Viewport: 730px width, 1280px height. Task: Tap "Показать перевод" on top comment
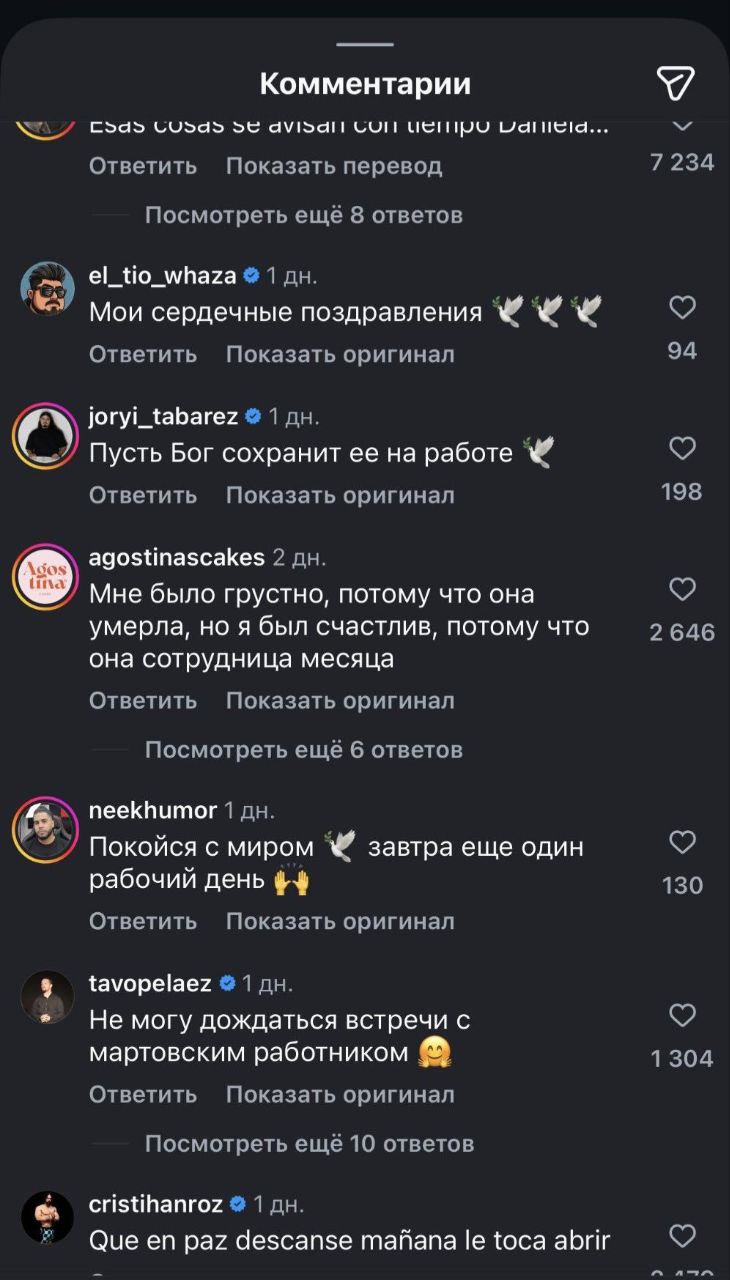point(334,166)
